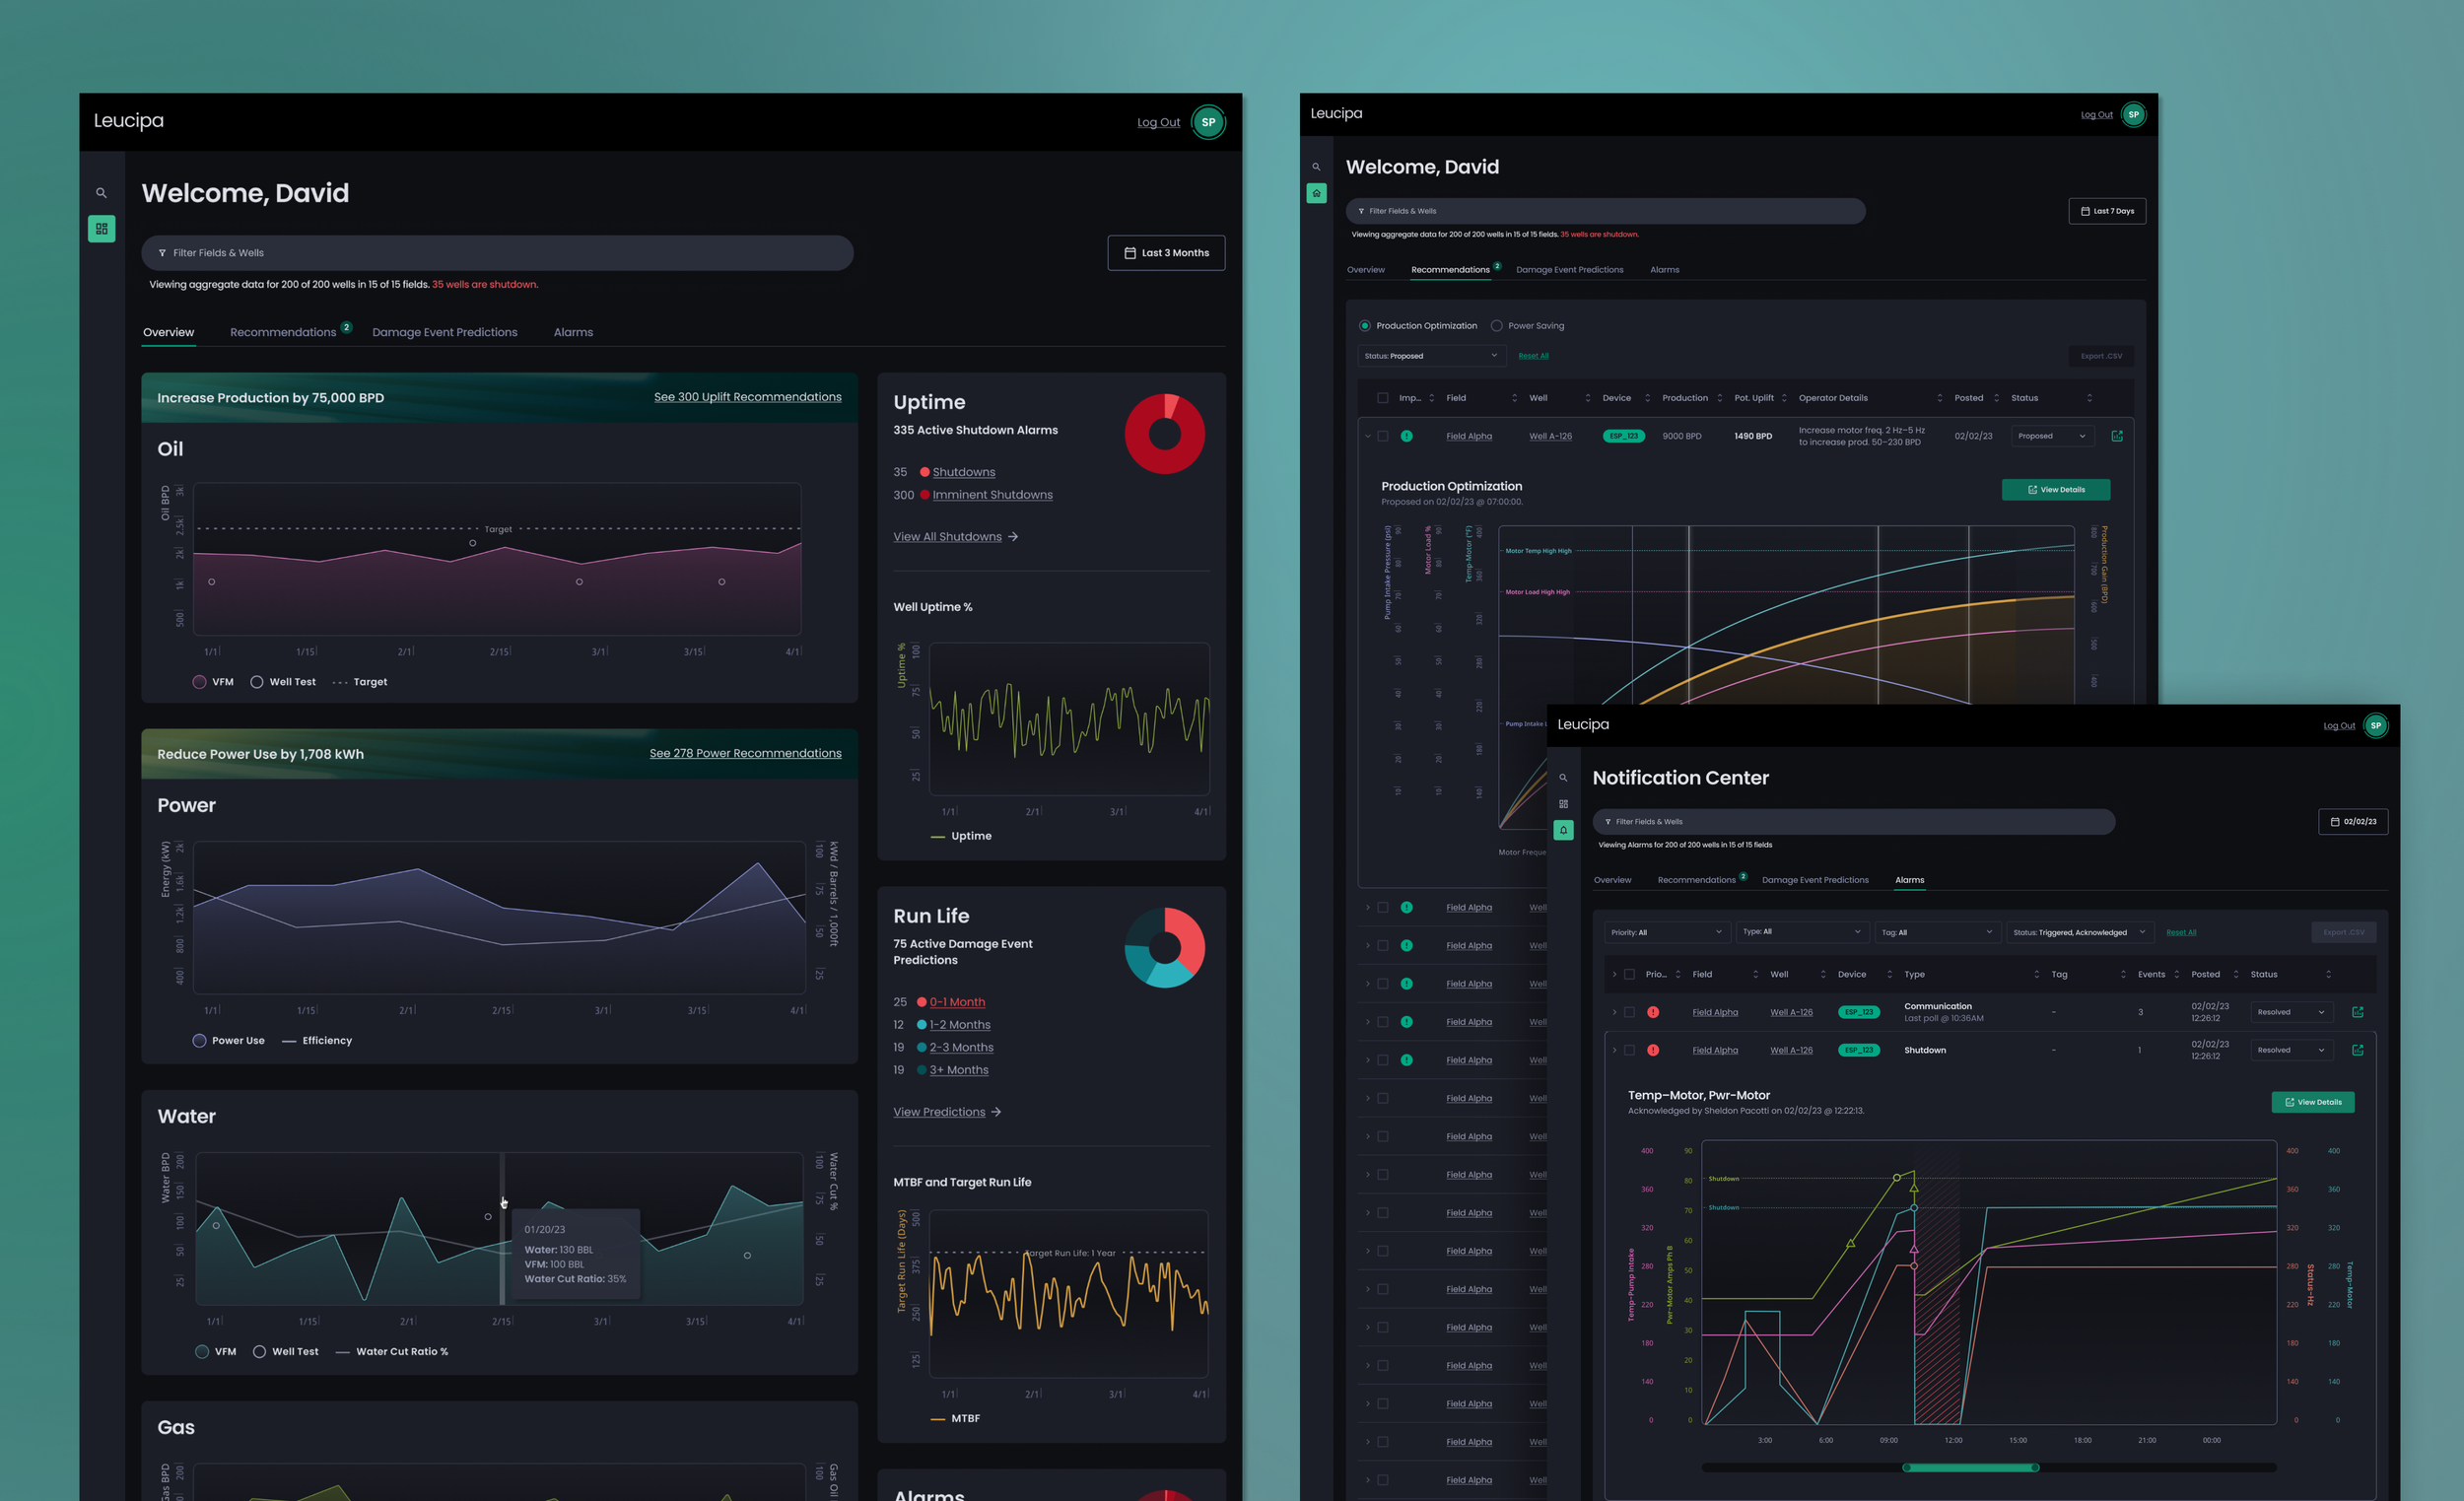Select the Production Optimization radio button

point(1364,326)
